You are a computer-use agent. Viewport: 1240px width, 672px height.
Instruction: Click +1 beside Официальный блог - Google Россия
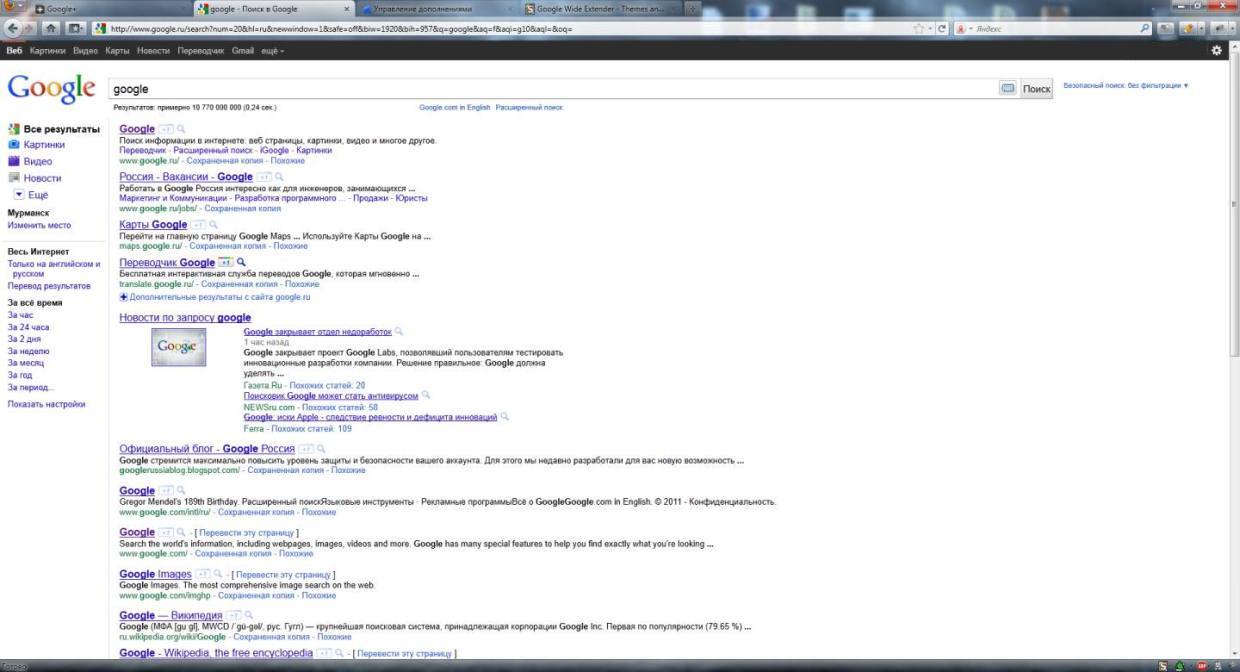pyautogui.click(x=306, y=449)
